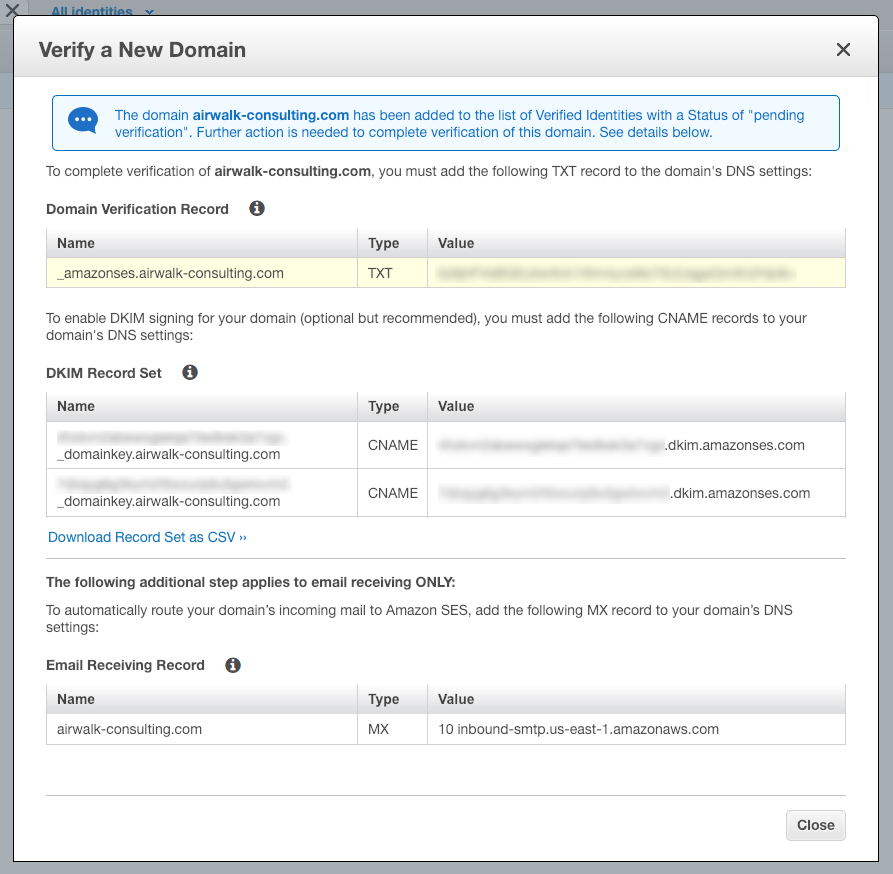Click first _domainkey.airwalk-consulting.com name cell
The image size is (893, 874).
point(202,445)
